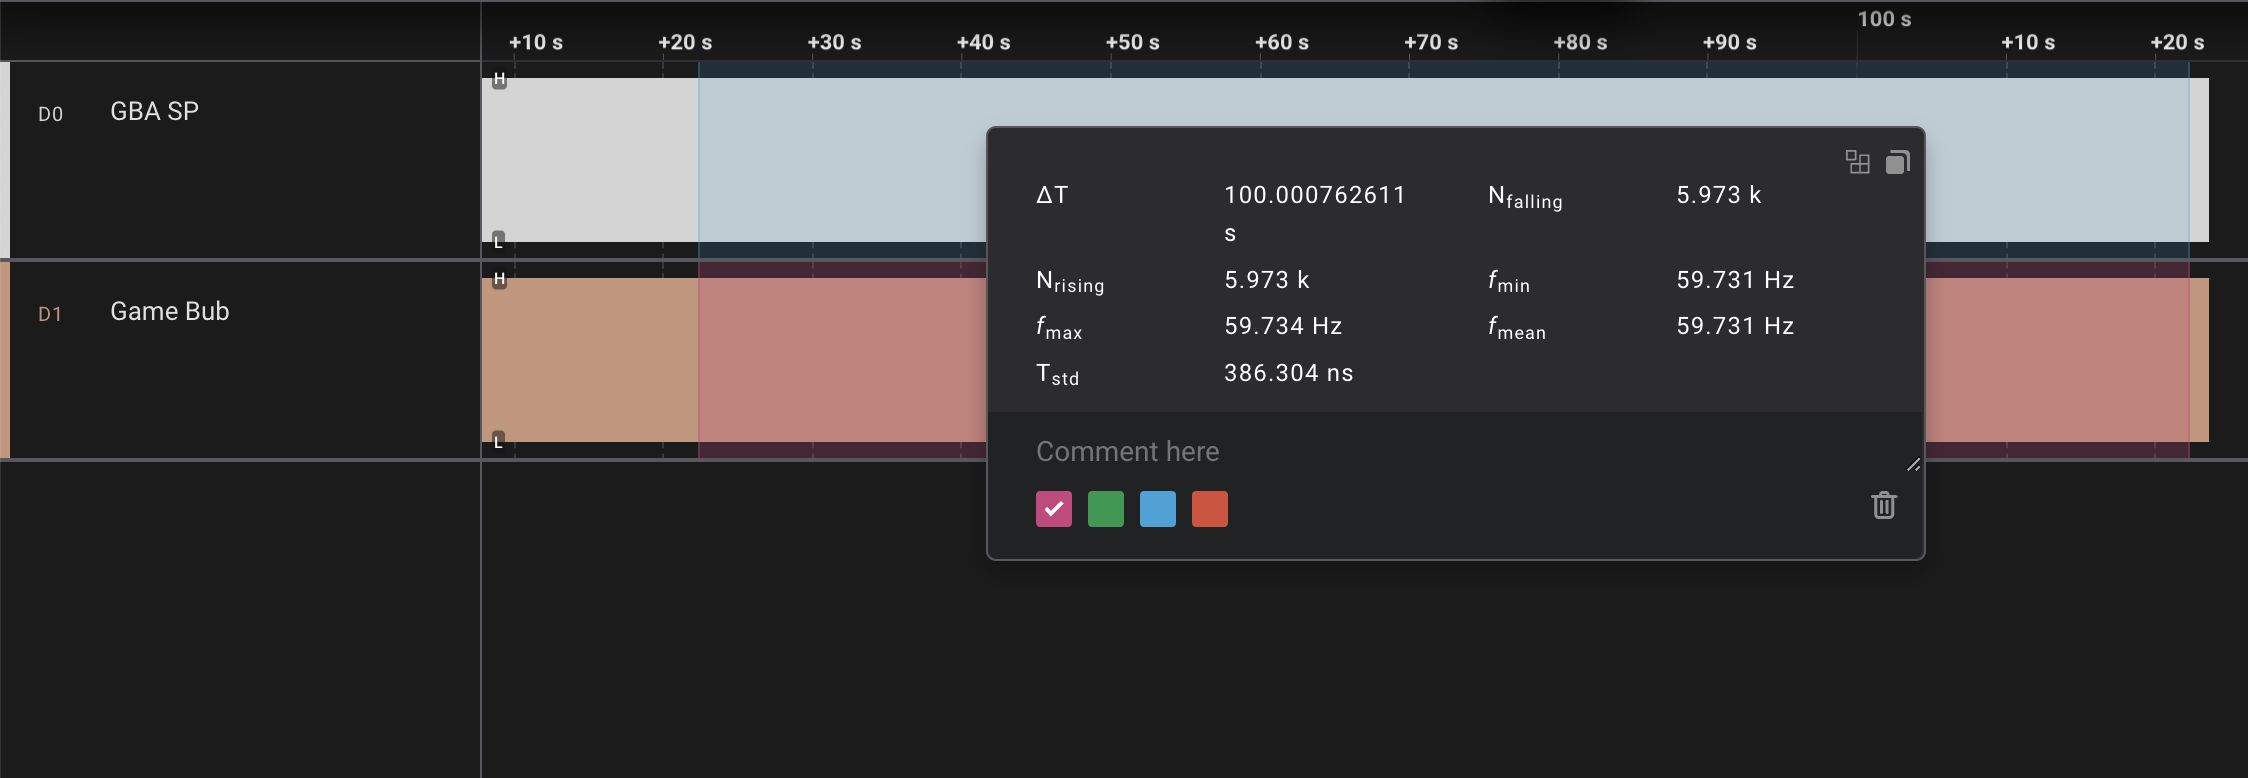Image resolution: width=2248 pixels, height=778 pixels.
Task: Click the comment box resize handle
Action: coord(1912,464)
